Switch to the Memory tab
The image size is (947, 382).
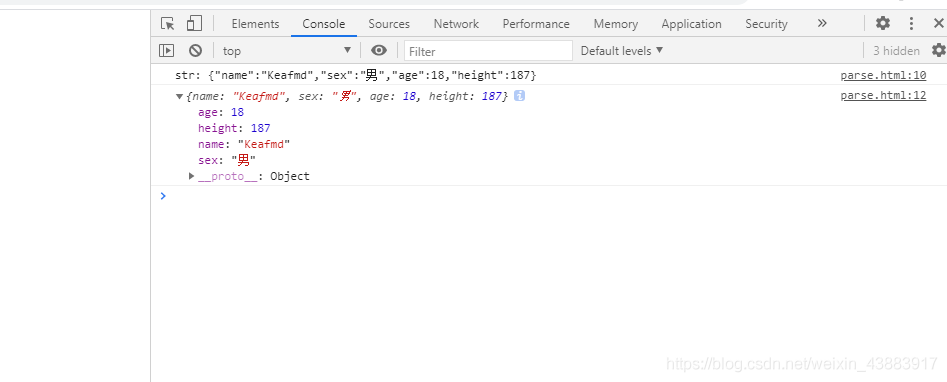[x=615, y=24]
